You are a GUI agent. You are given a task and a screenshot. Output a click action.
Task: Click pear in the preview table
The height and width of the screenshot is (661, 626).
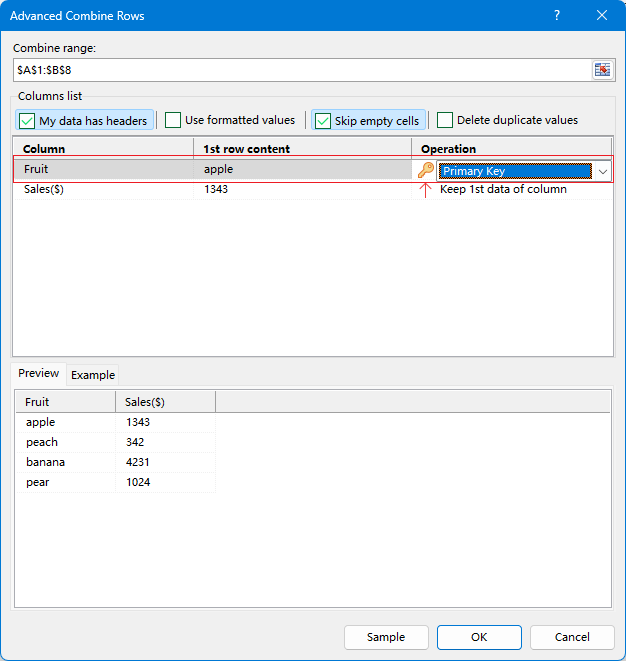click(x=38, y=482)
